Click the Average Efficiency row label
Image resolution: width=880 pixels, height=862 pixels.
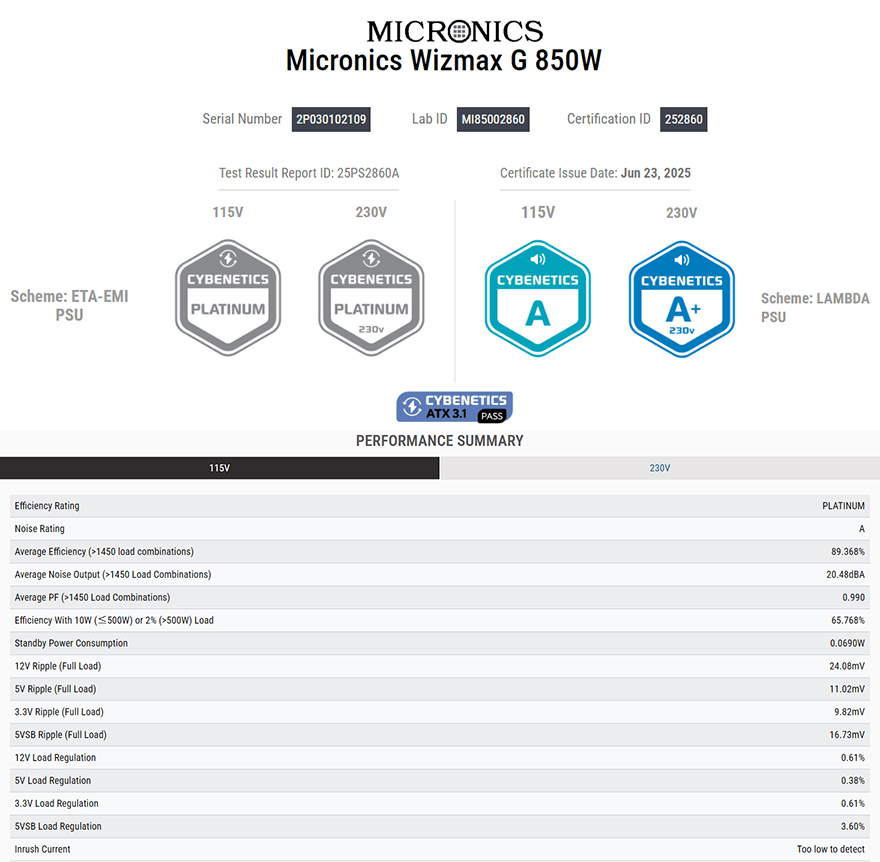(104, 552)
